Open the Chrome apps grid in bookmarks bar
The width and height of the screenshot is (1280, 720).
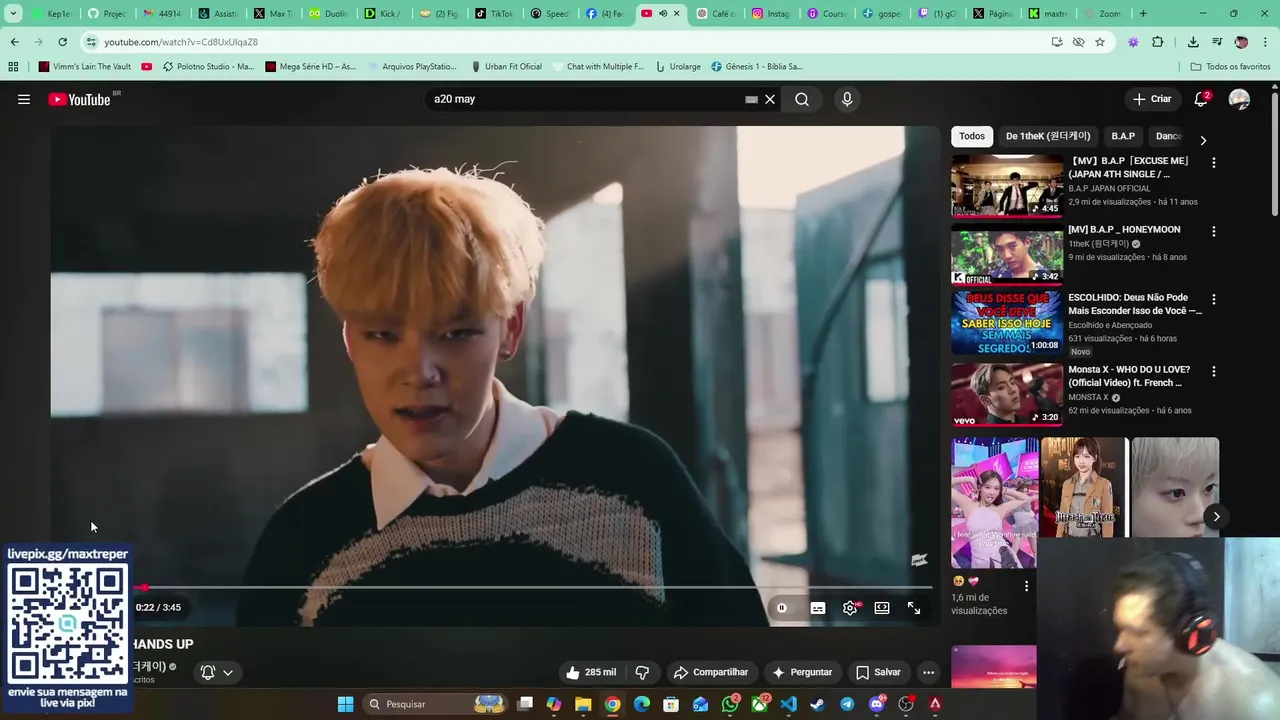(x=13, y=67)
